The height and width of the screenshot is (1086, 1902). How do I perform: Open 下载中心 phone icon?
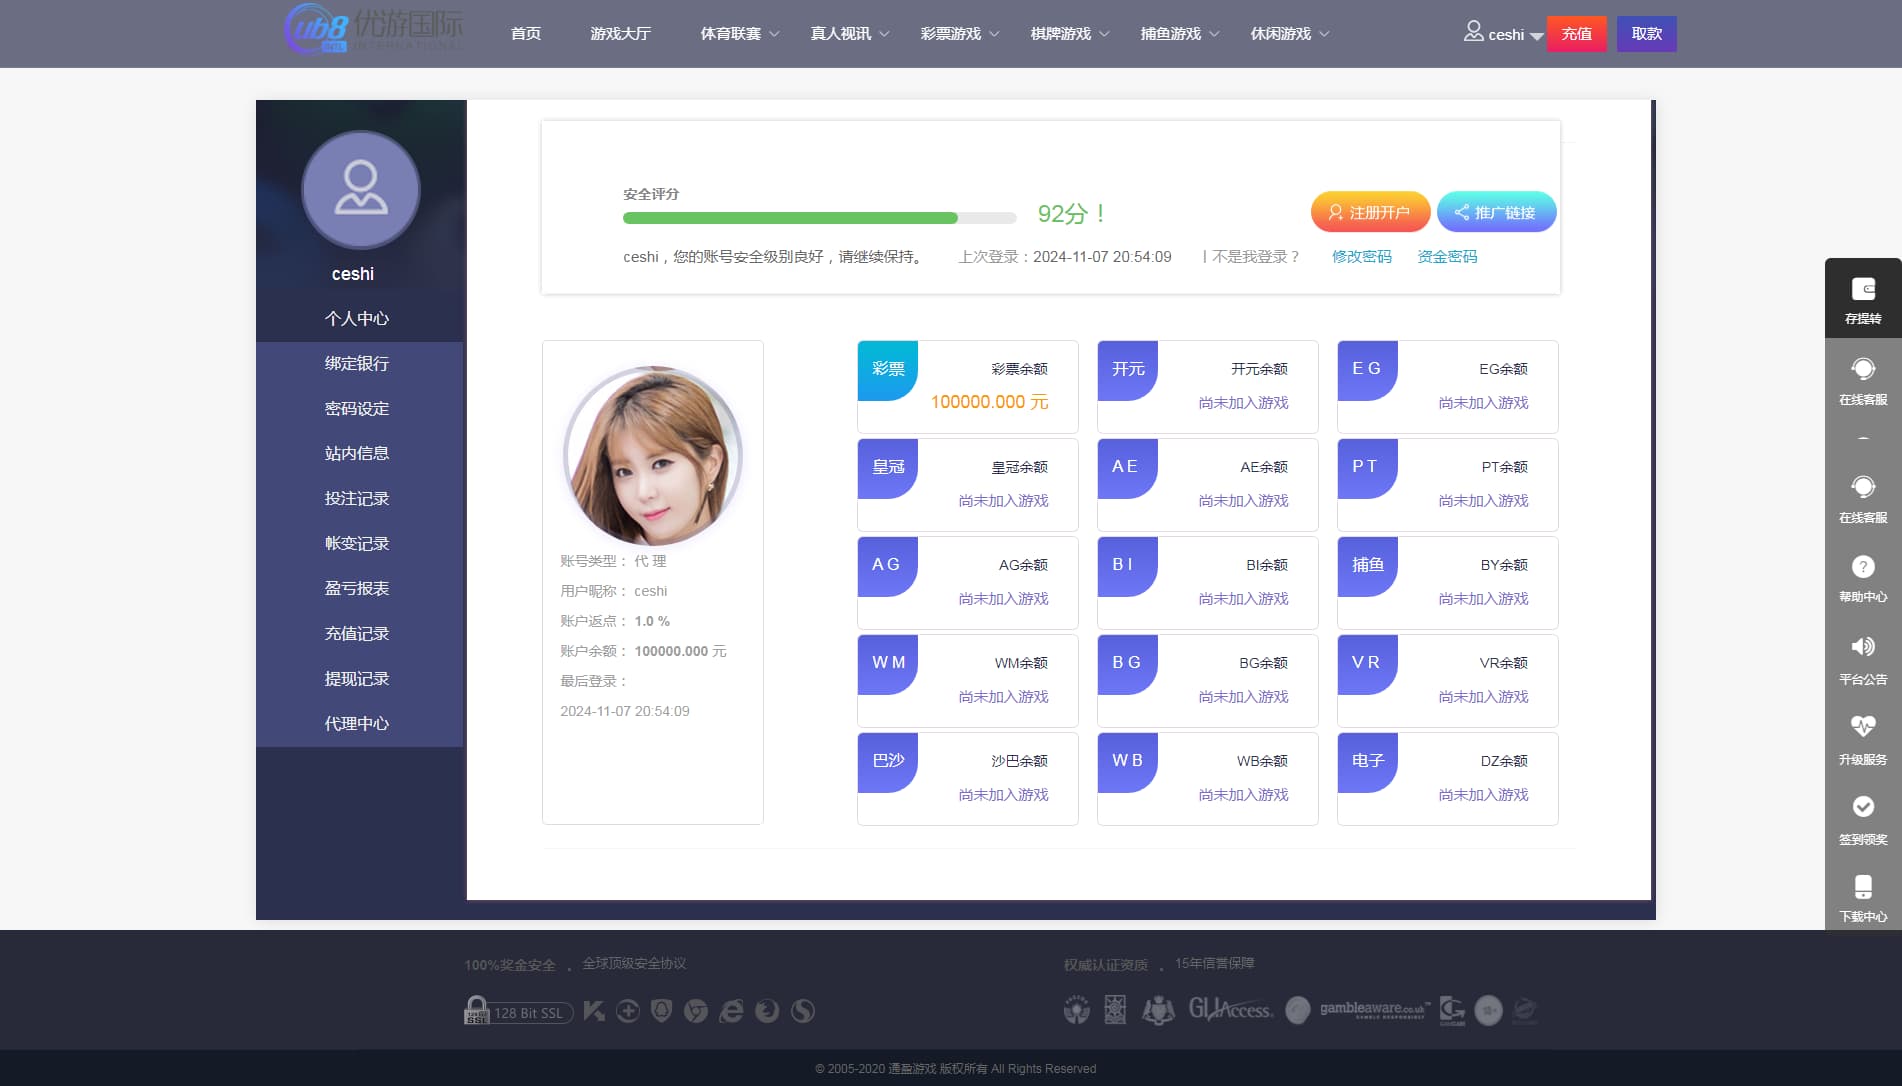[x=1862, y=887]
